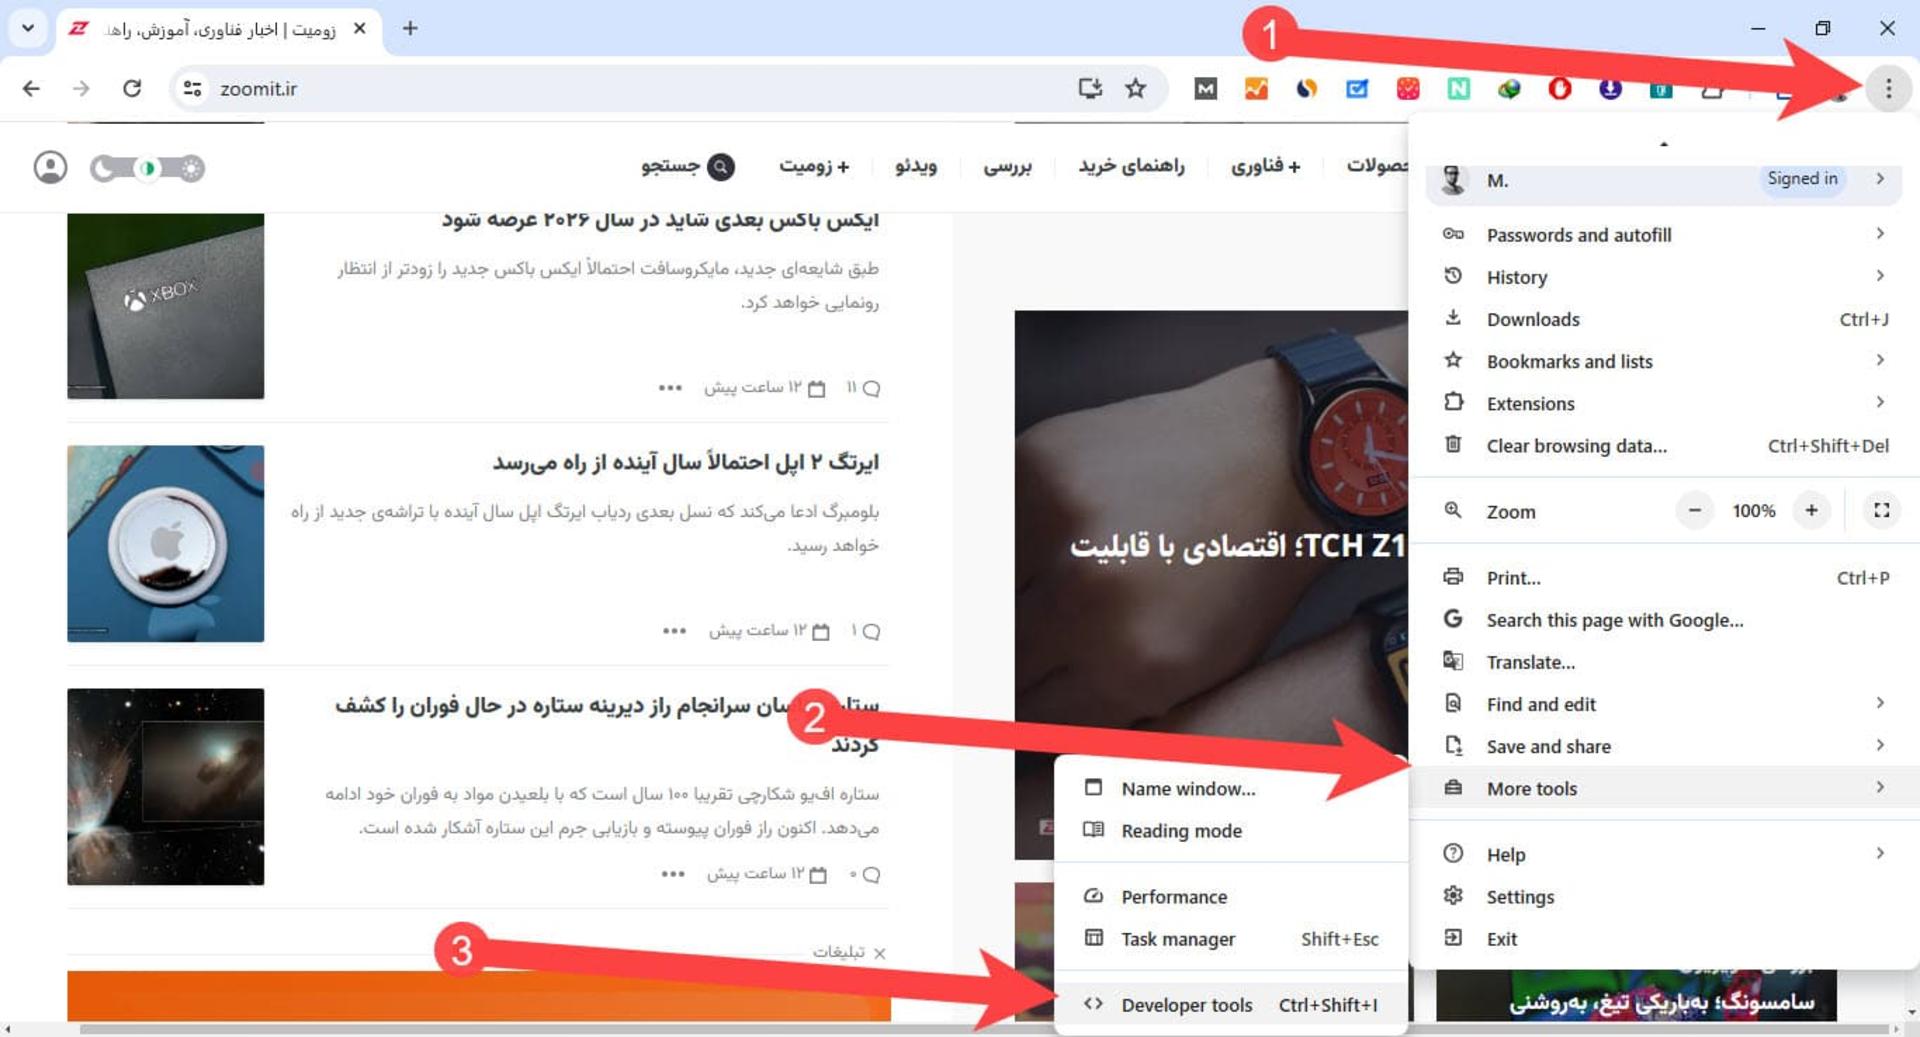The height and width of the screenshot is (1037, 1920).
Task: Open the بررسی navigation link
Action: [x=1007, y=166]
